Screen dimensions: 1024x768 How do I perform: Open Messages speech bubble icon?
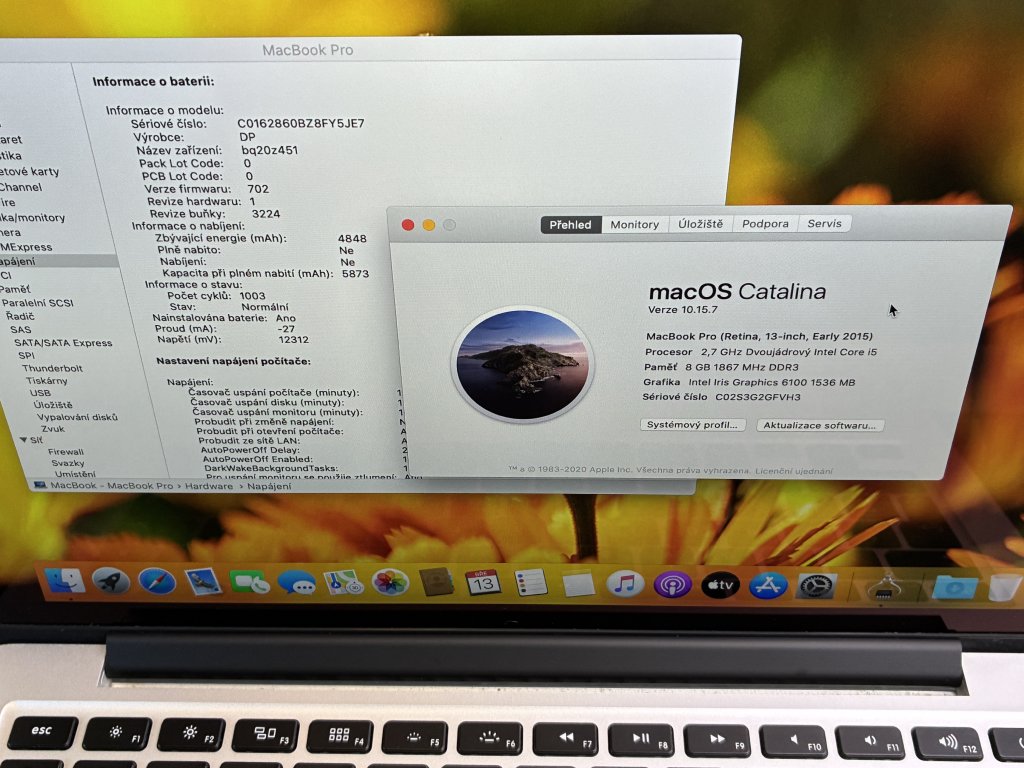(296, 581)
